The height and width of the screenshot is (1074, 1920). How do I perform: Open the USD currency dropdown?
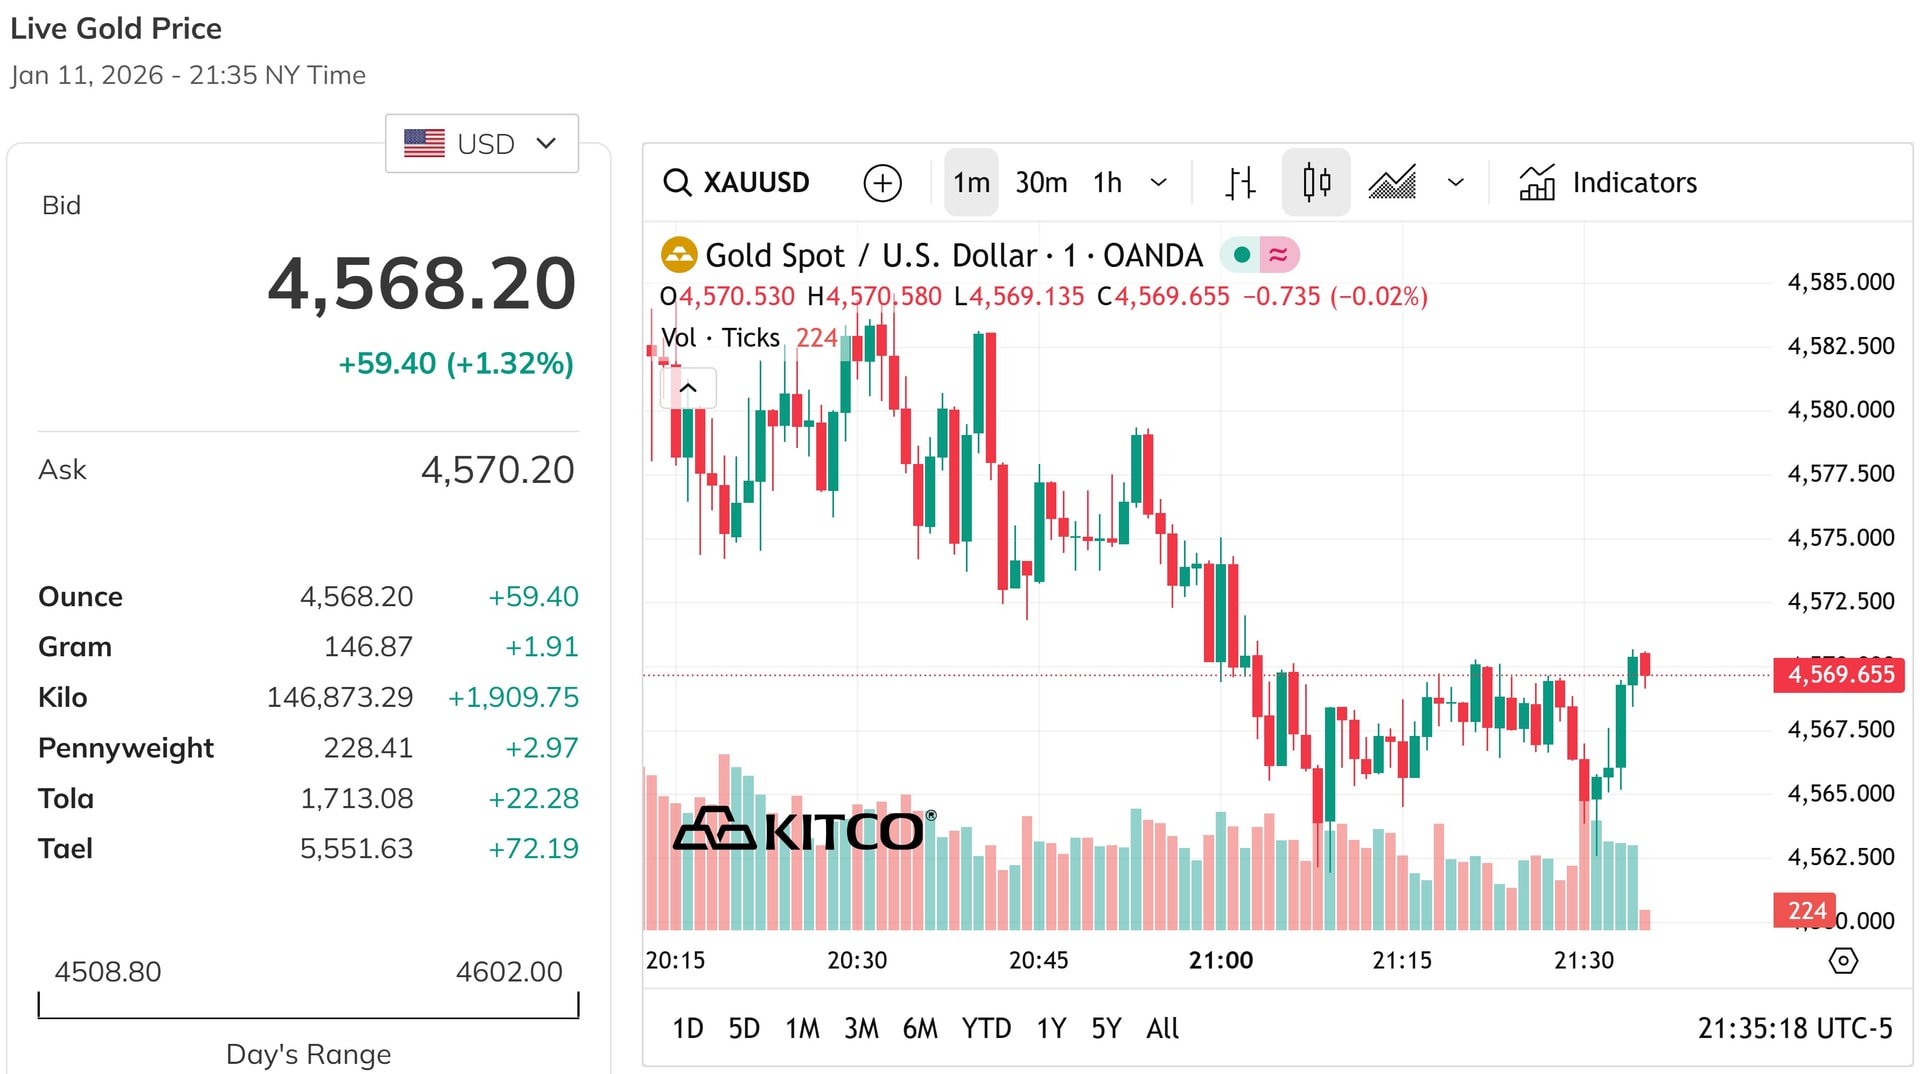click(x=482, y=144)
